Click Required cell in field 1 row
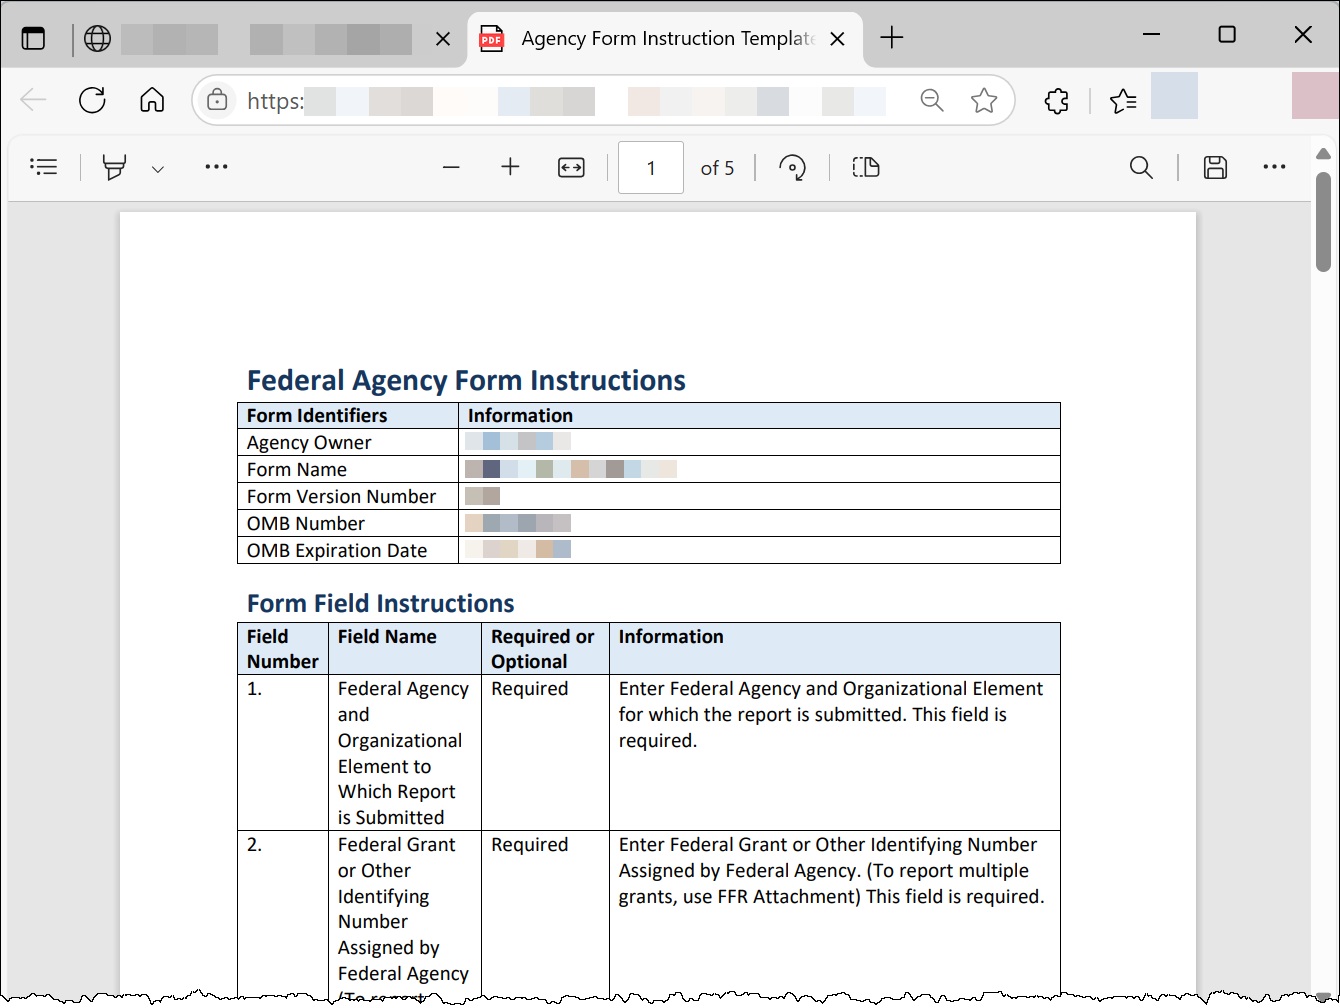 [545, 752]
